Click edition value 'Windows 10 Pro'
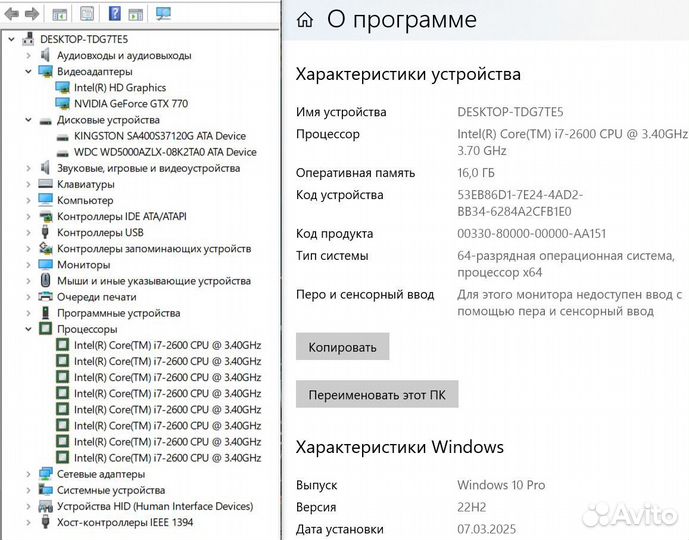The height and width of the screenshot is (540, 689). pyautogui.click(x=501, y=485)
